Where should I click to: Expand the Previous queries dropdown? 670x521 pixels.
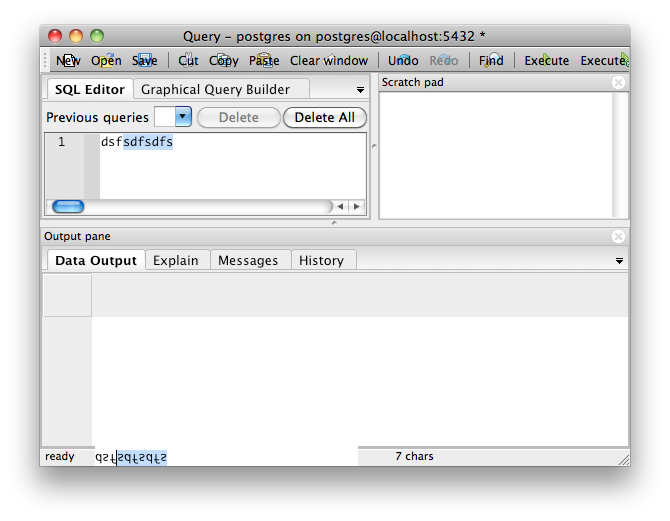pyautogui.click(x=182, y=117)
